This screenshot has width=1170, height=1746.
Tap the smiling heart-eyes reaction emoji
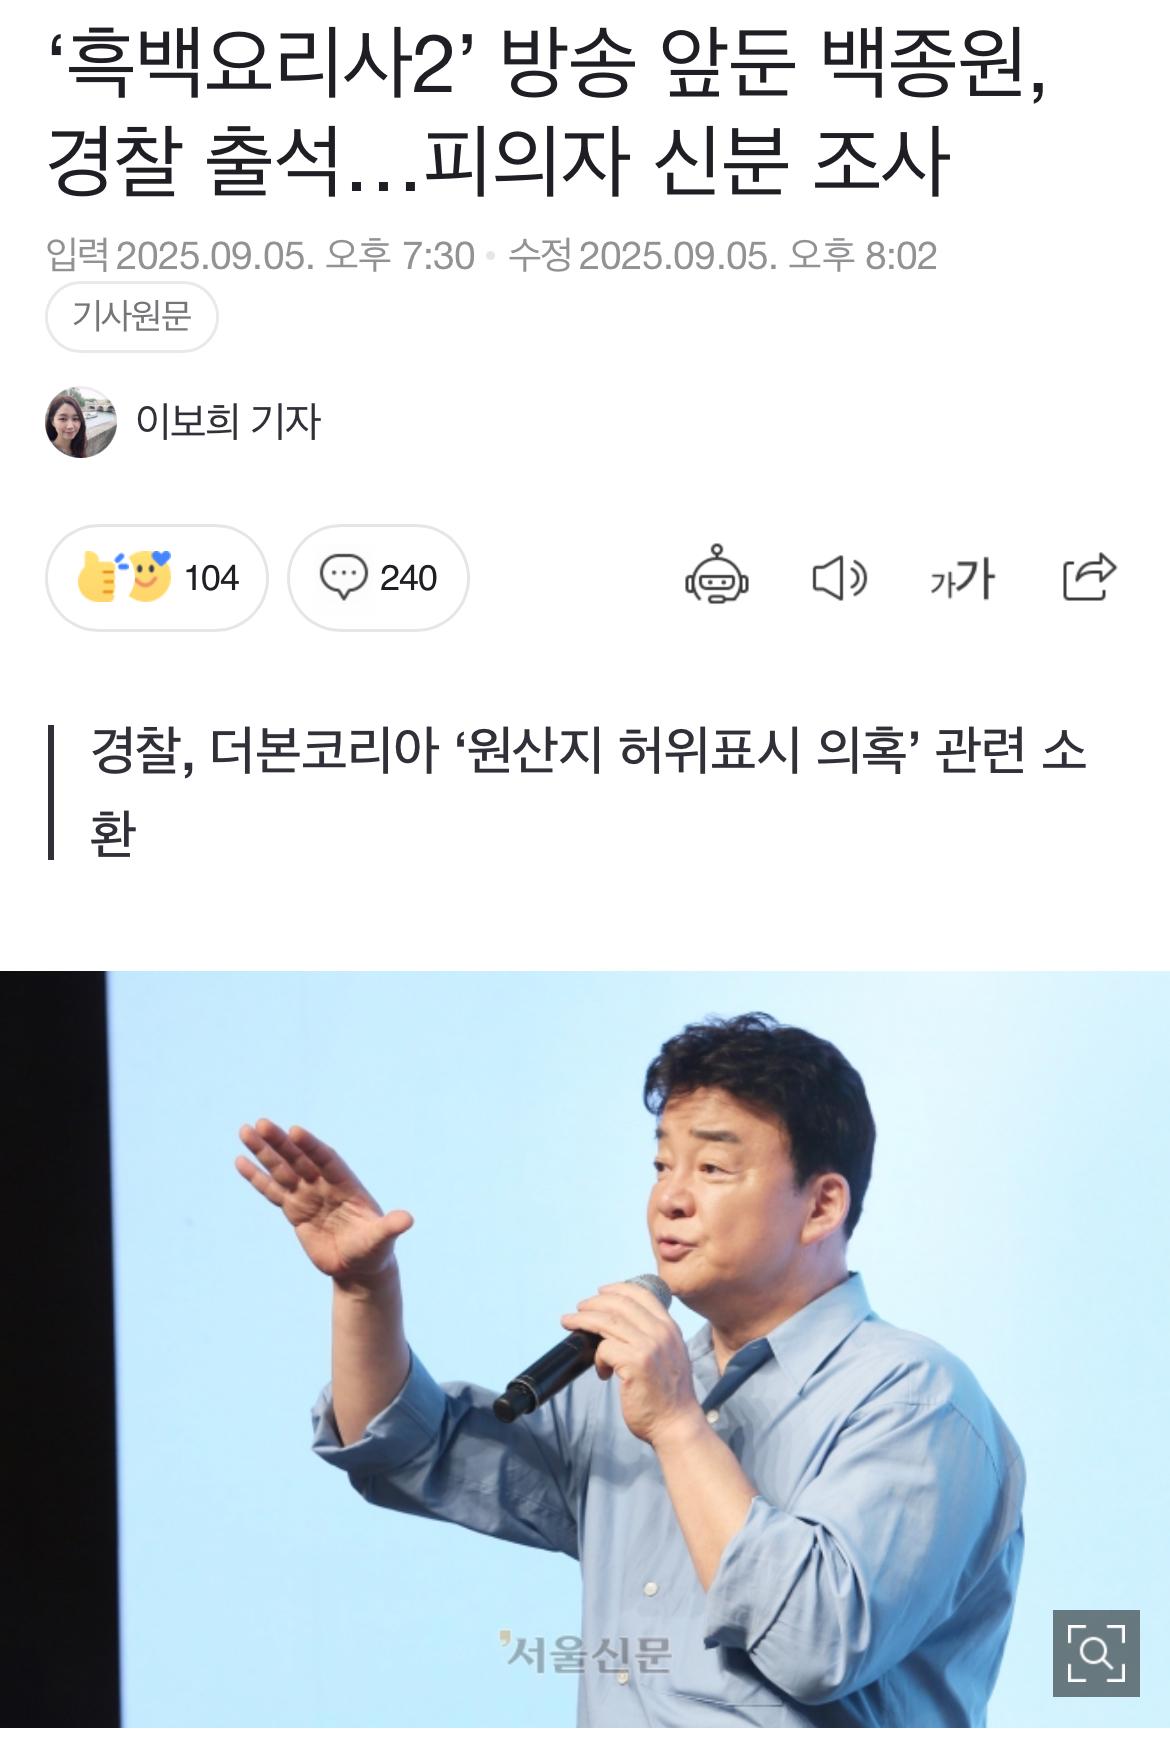149,575
